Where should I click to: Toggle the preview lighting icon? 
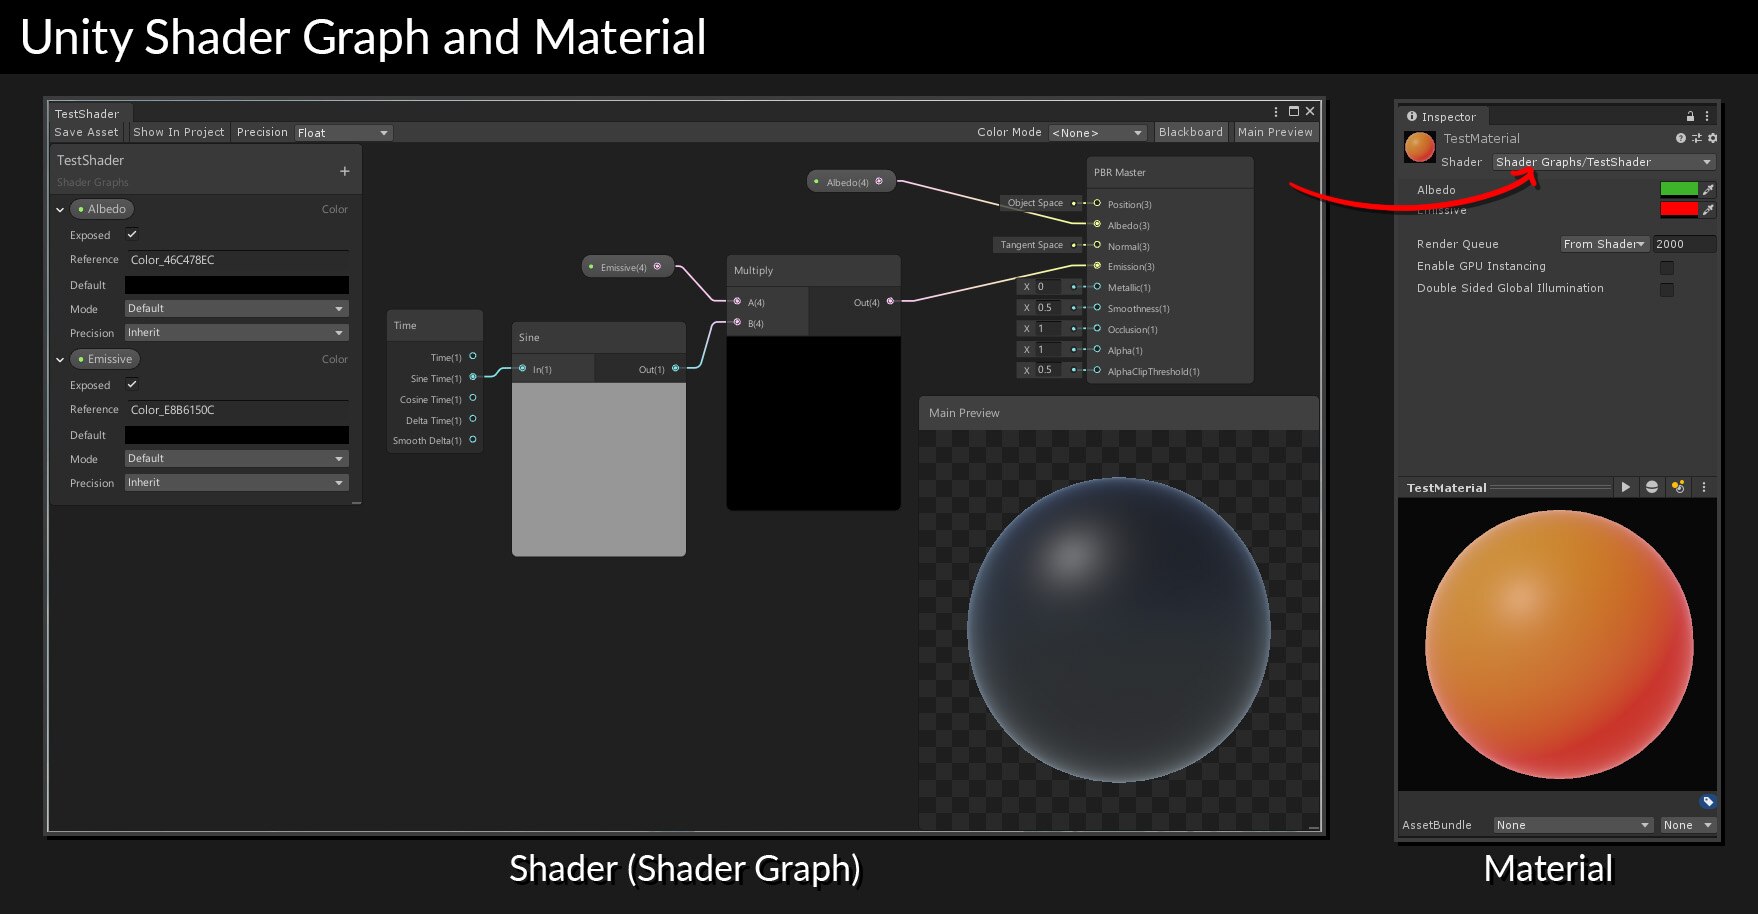coord(1679,488)
